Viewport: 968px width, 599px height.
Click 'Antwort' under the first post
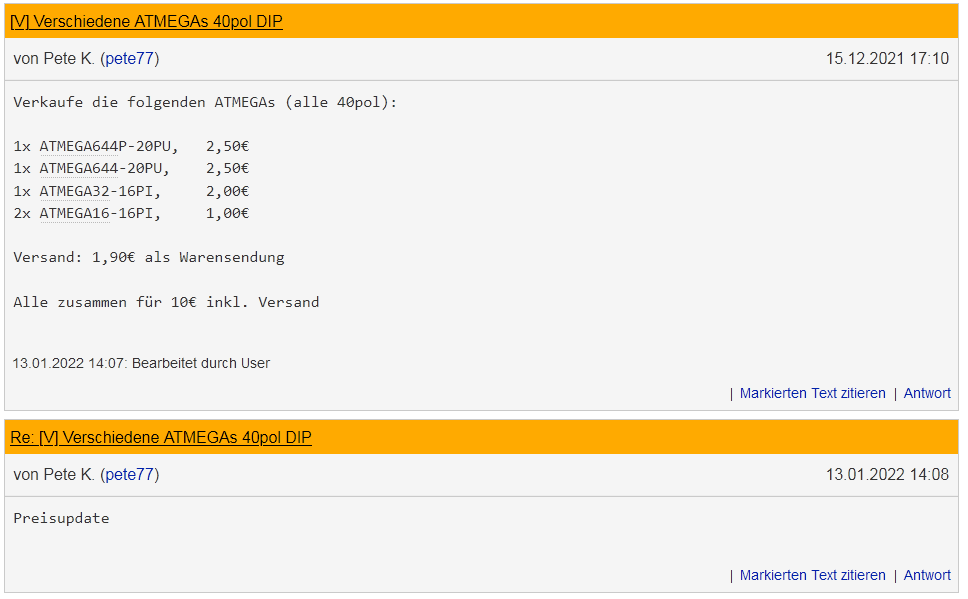tap(927, 393)
